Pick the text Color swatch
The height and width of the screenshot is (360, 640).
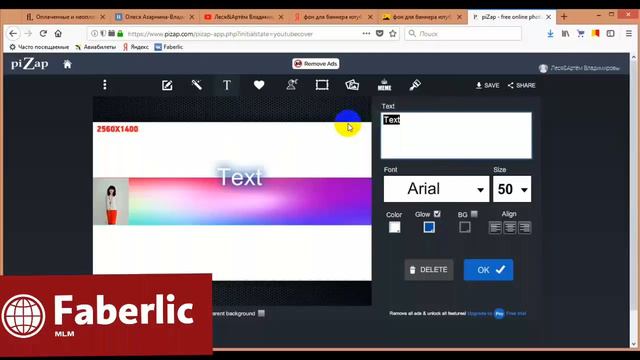coord(394,227)
